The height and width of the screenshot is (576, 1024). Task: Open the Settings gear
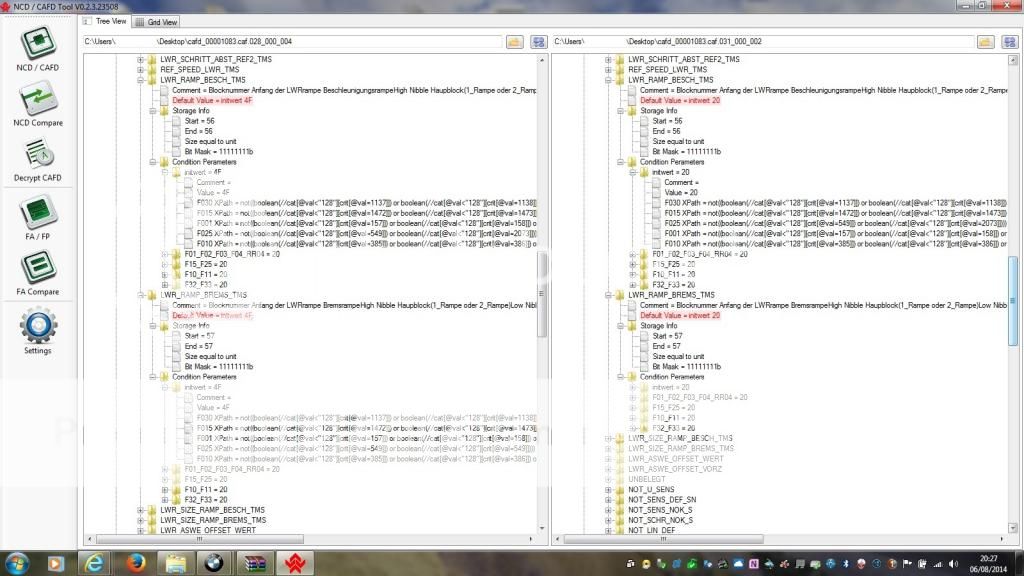pos(37,330)
